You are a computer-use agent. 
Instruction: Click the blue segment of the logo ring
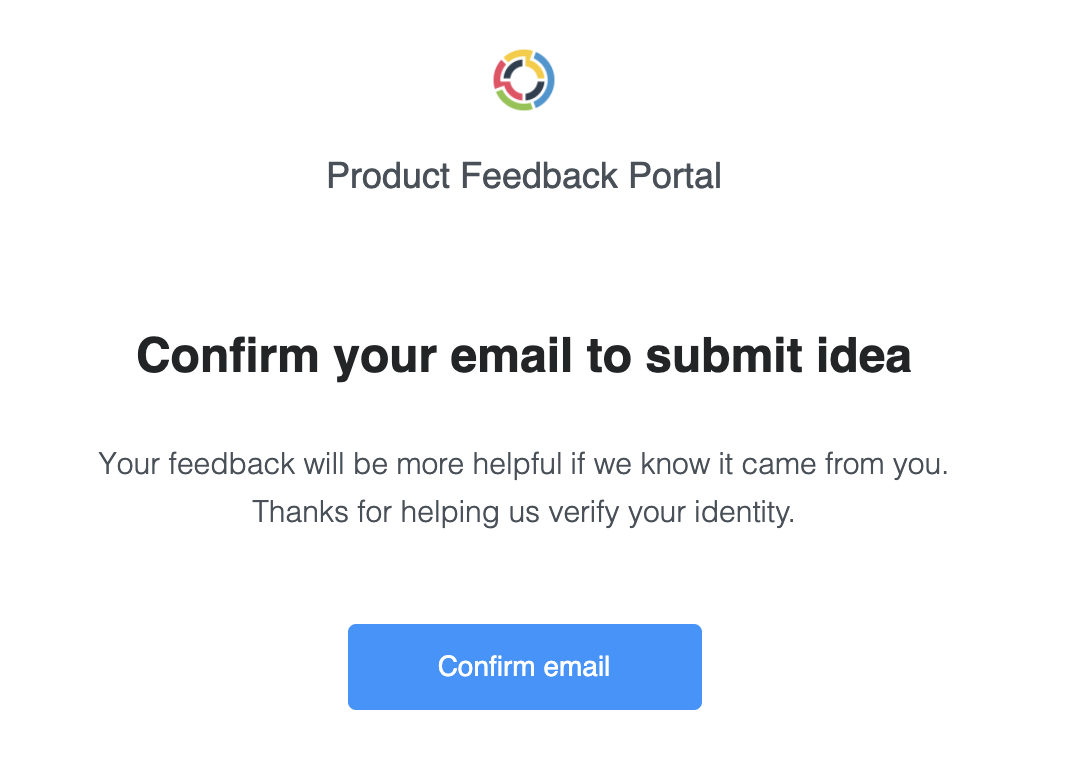[x=550, y=80]
